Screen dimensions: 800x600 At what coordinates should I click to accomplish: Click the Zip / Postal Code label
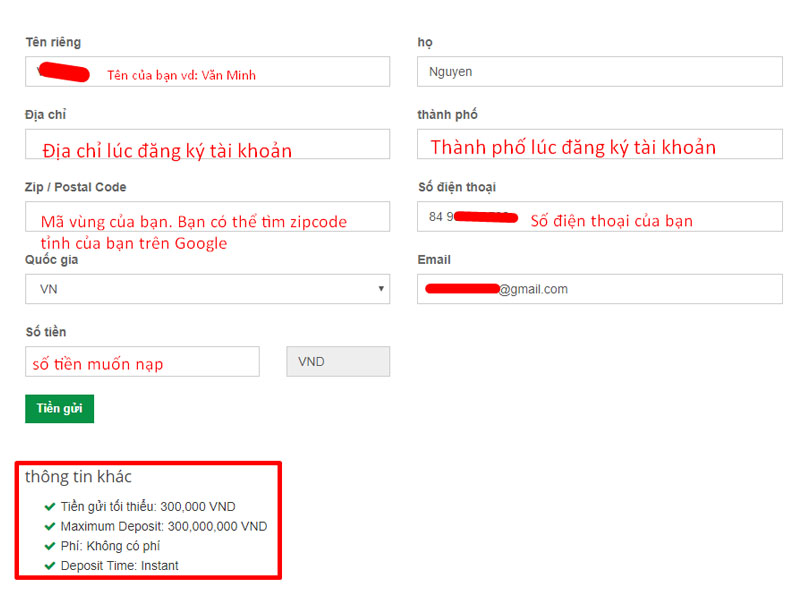coord(76,187)
